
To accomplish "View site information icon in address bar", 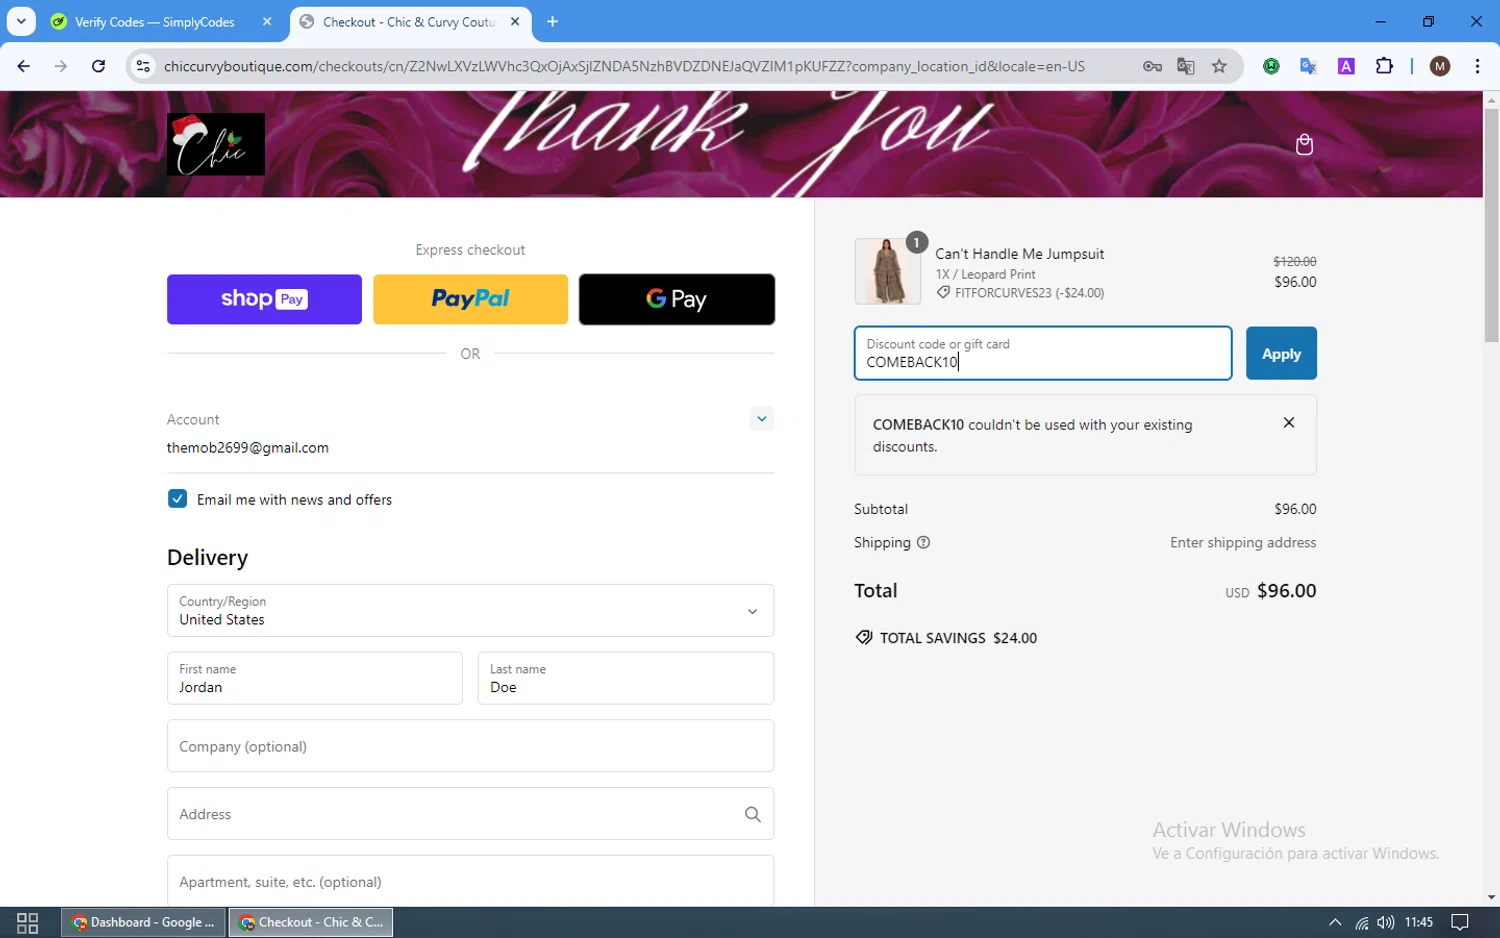I will 143,66.
